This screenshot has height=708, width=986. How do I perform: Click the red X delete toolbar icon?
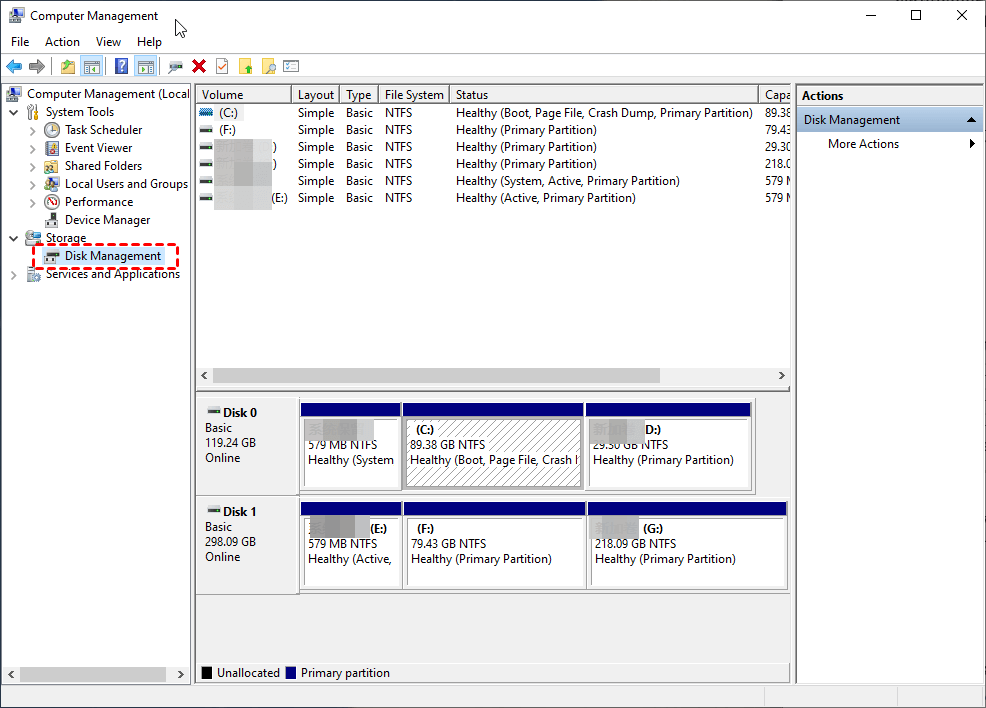click(x=199, y=66)
